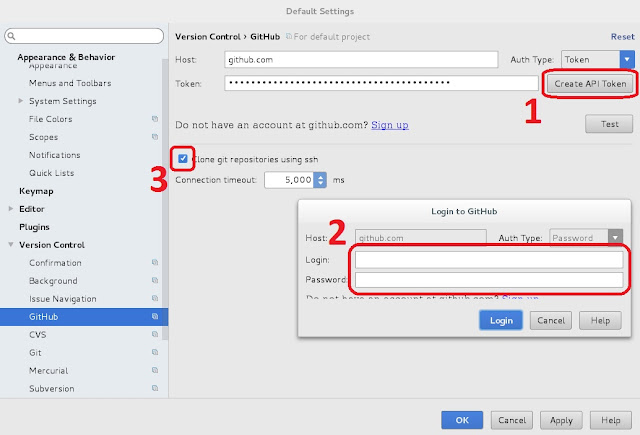Toggle 'Clone git repositories using ssh' checkbox
This screenshot has height=435, width=640.
tap(182, 159)
